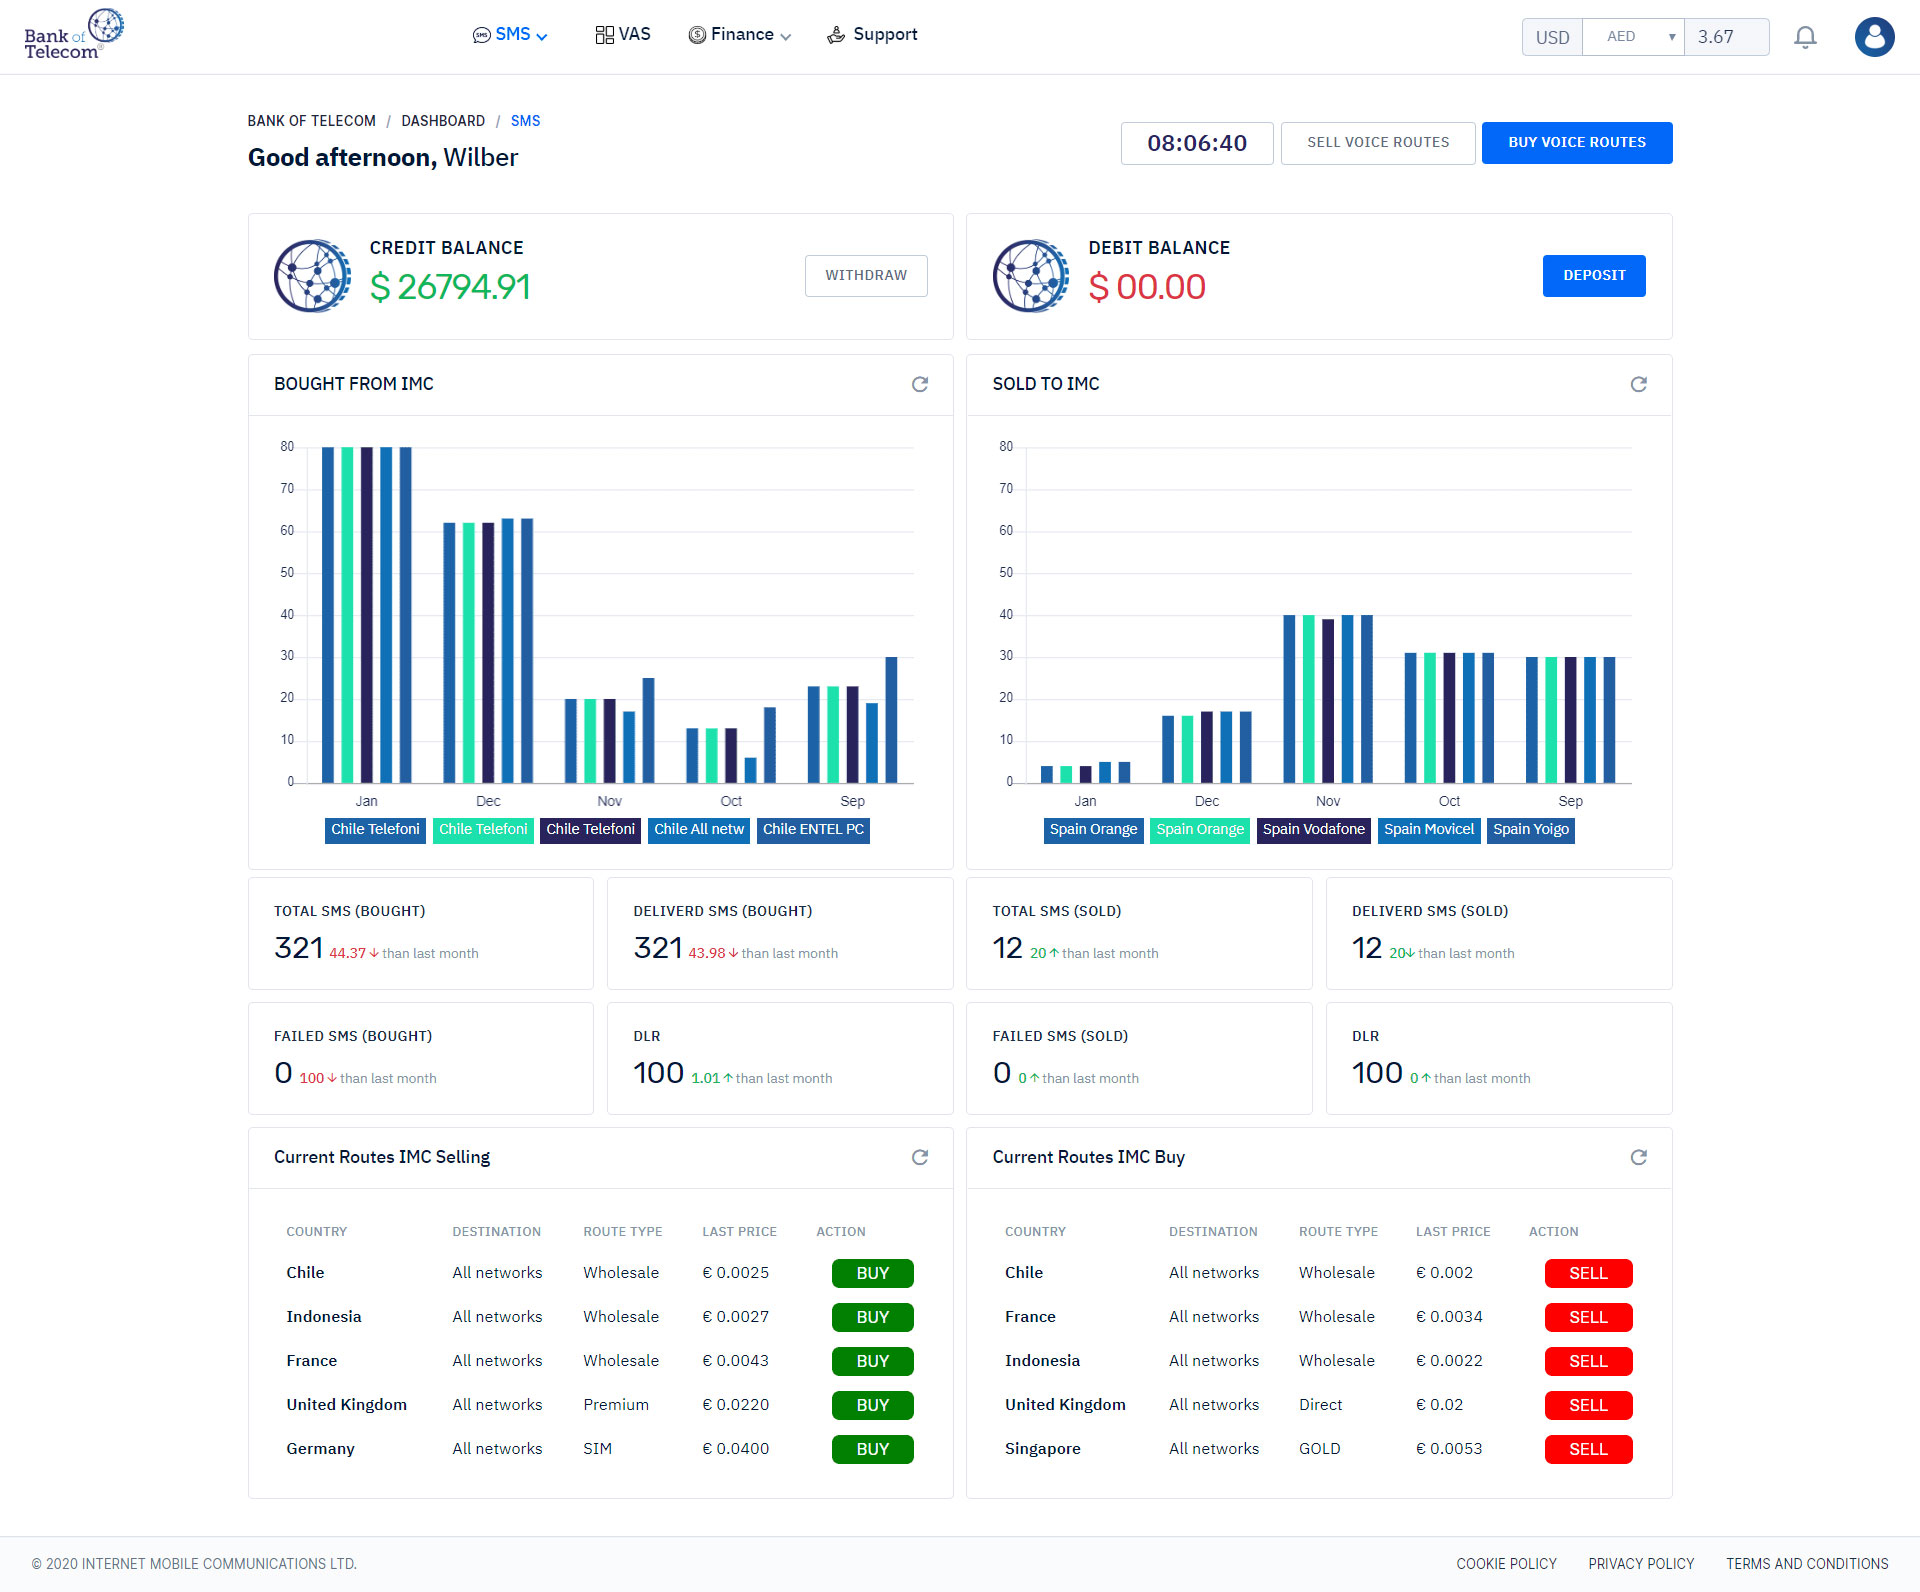
Task: Toggle the green Spain Orange legend swatch
Action: [x=1199, y=830]
